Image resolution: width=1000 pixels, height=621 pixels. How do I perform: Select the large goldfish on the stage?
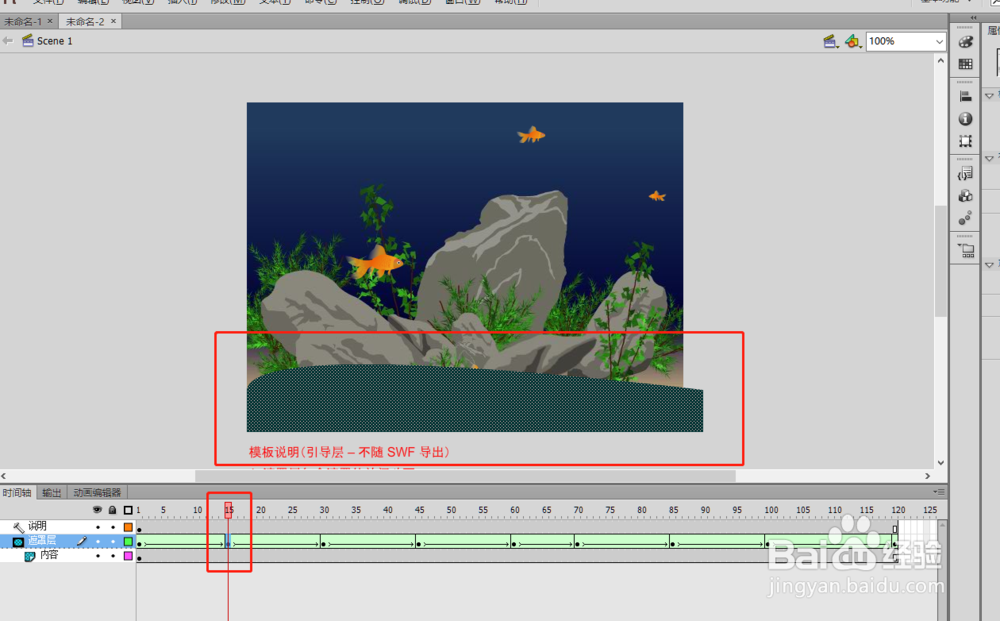pyautogui.click(x=376, y=263)
